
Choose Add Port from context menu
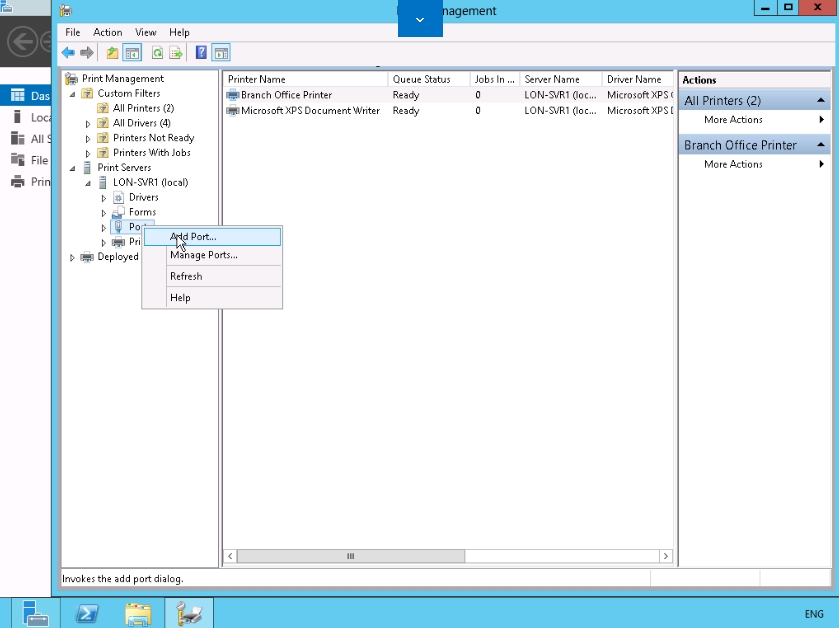coord(193,237)
